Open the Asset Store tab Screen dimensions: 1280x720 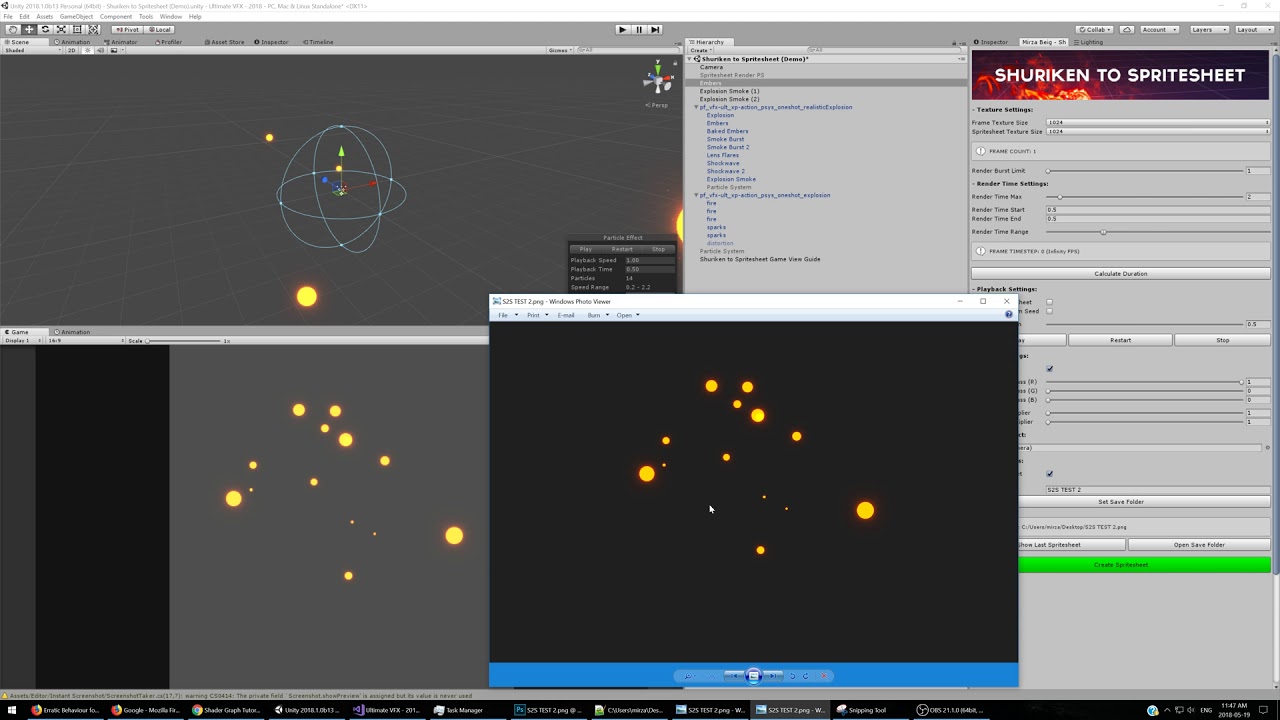[x=225, y=42]
